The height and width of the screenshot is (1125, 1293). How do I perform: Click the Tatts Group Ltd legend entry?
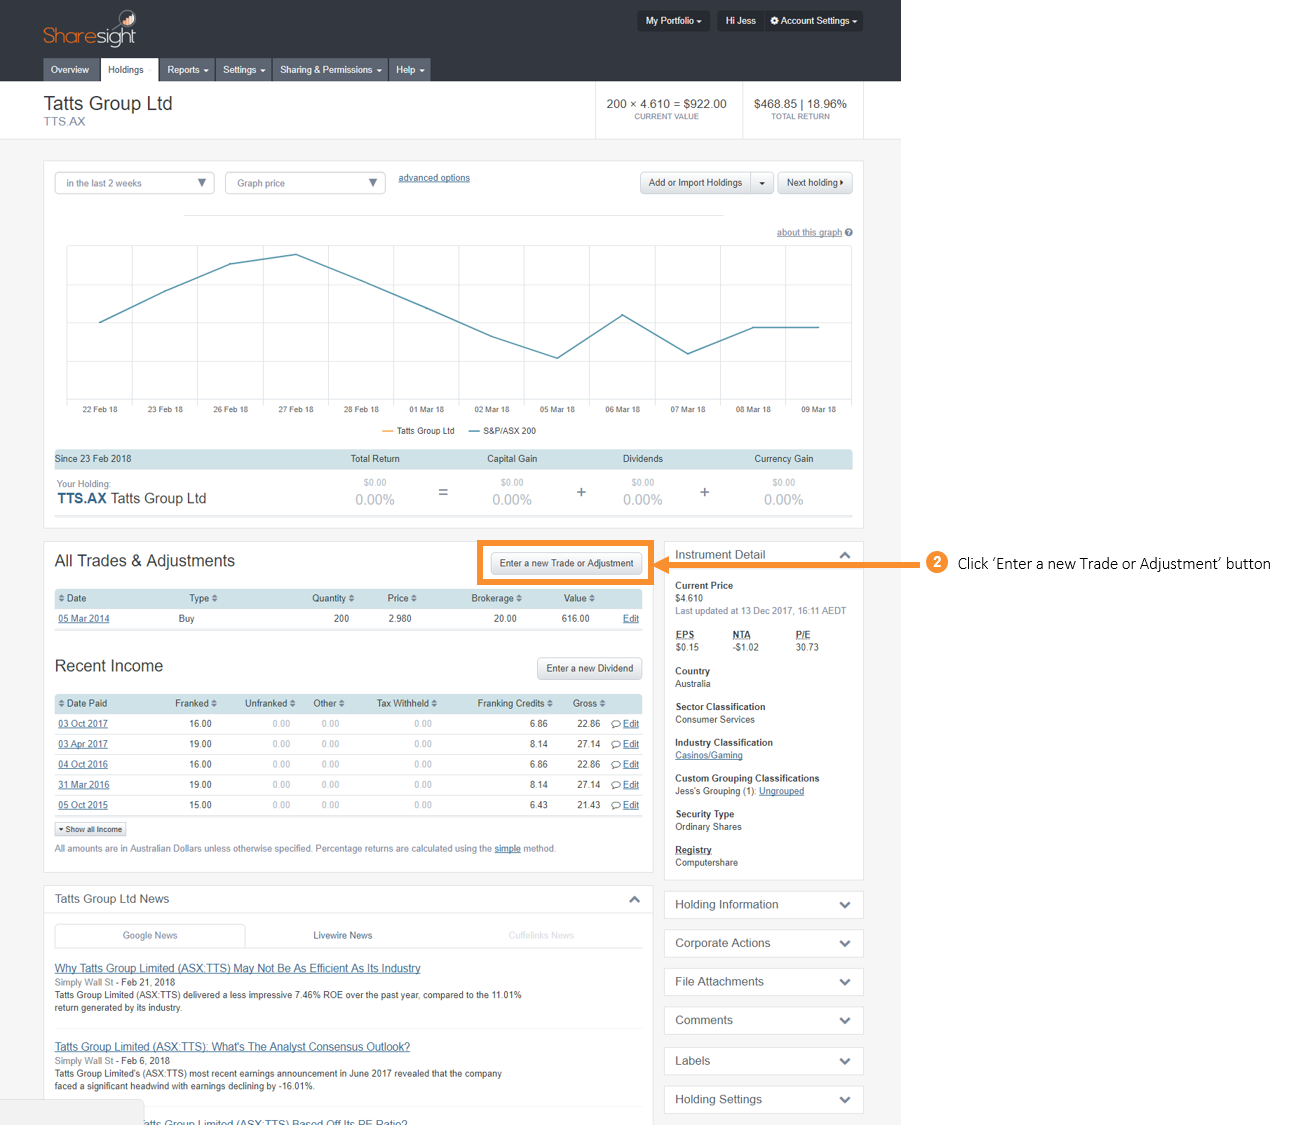[x=418, y=431]
